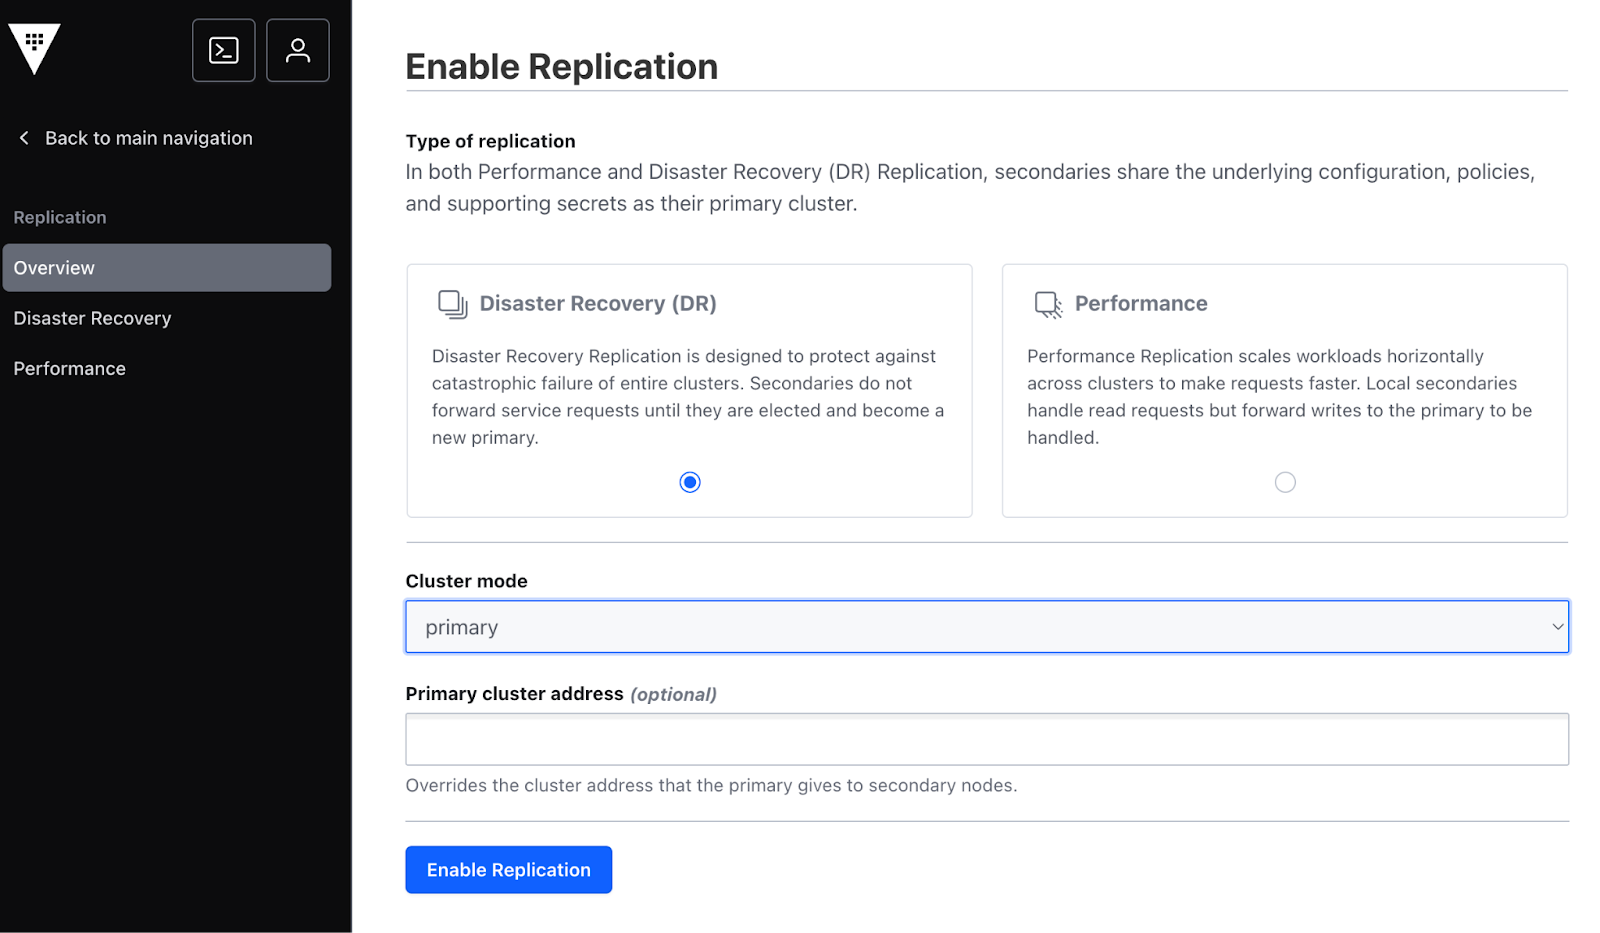Click the Cluster mode dropdown chevron arrow
The width and height of the screenshot is (1600, 933).
(1556, 627)
